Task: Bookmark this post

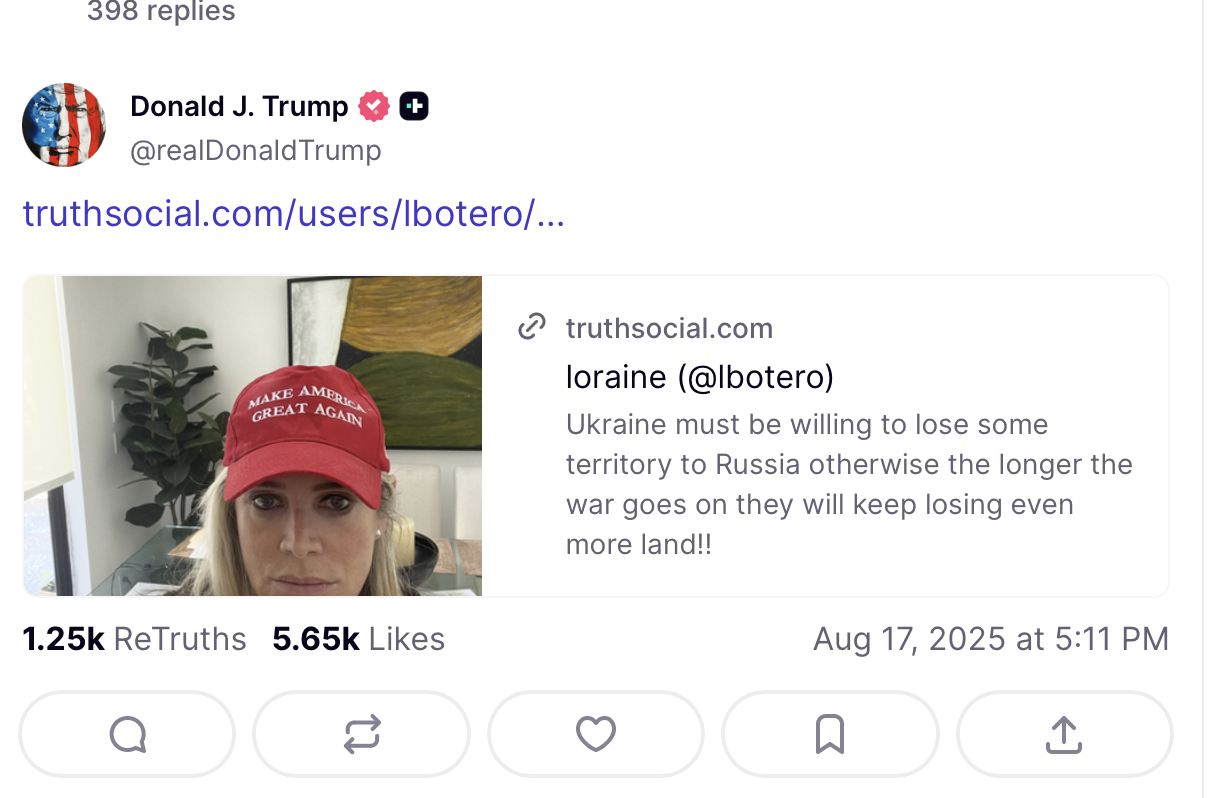Action: [x=830, y=735]
